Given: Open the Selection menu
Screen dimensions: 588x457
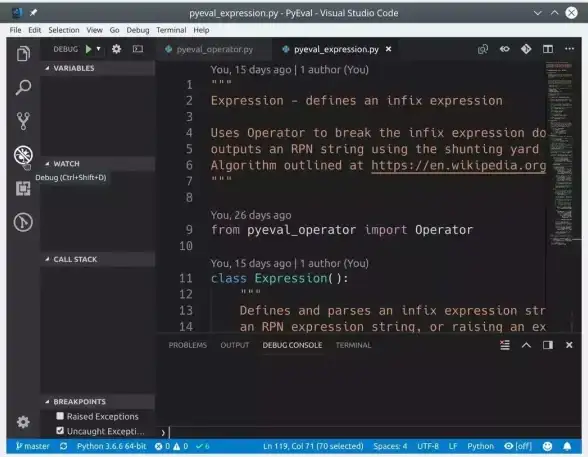Looking at the screenshot, I should click(64, 30).
